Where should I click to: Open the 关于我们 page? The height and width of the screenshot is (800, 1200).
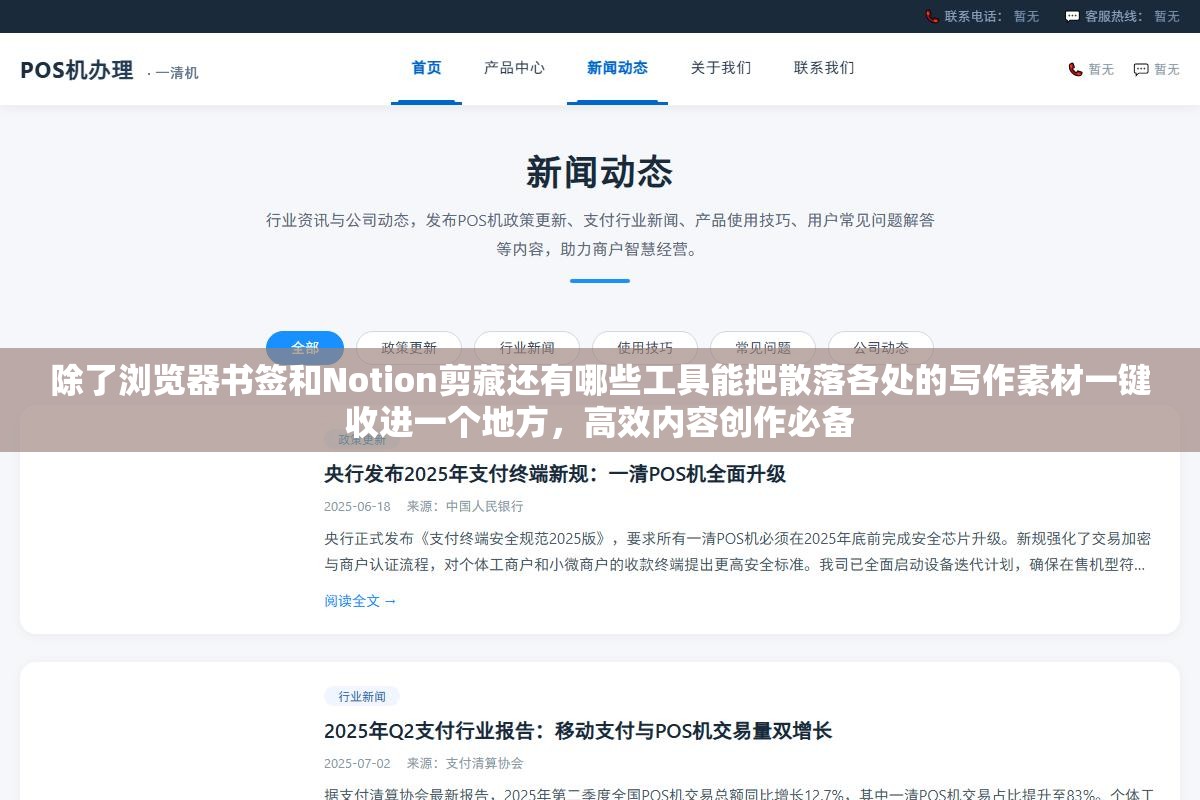[x=720, y=68]
